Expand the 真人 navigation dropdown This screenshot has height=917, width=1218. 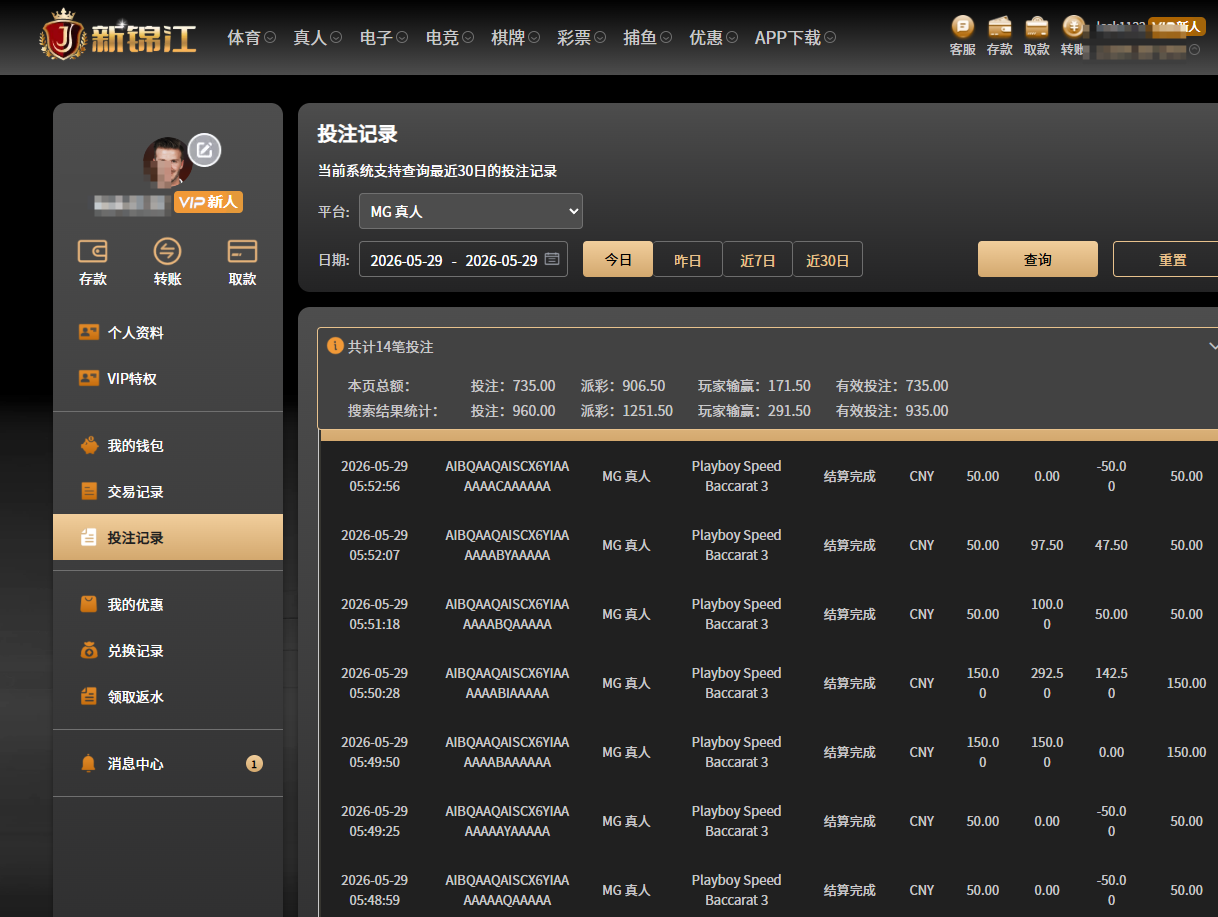pos(318,37)
